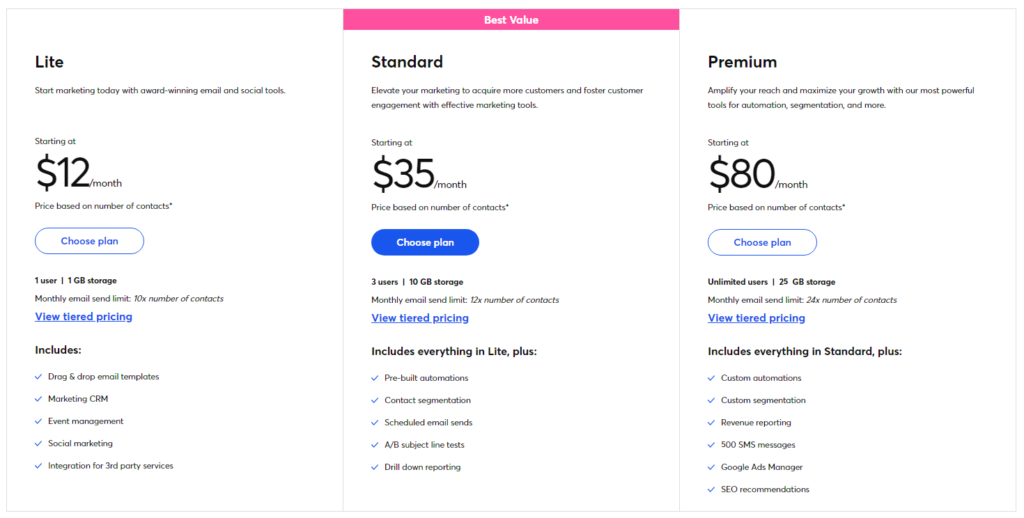This screenshot has height=518, width=1024.
Task: Click the checkmark next to Pre-built automations
Action: (375, 378)
